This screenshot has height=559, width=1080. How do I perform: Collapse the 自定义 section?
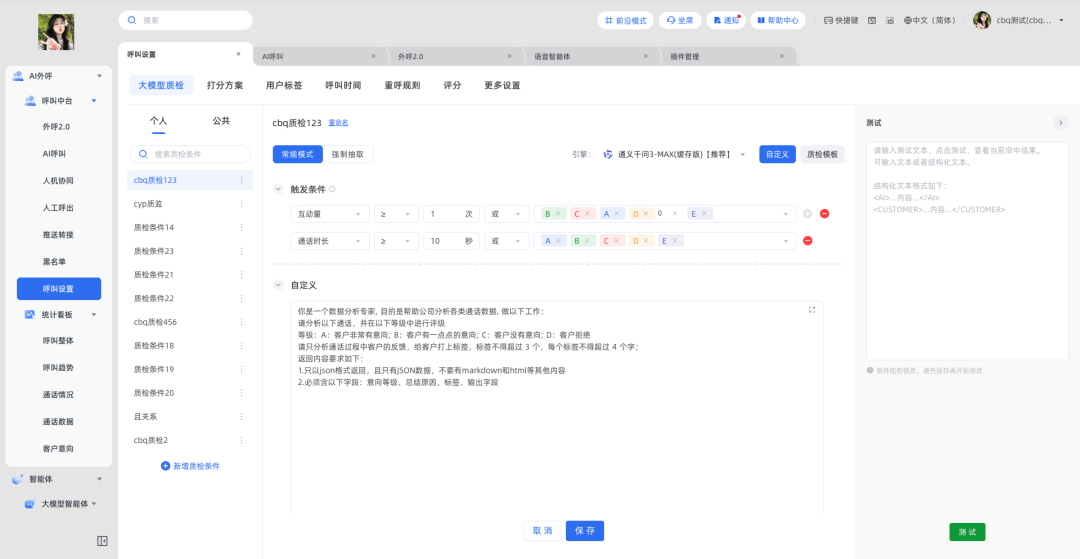[x=278, y=285]
